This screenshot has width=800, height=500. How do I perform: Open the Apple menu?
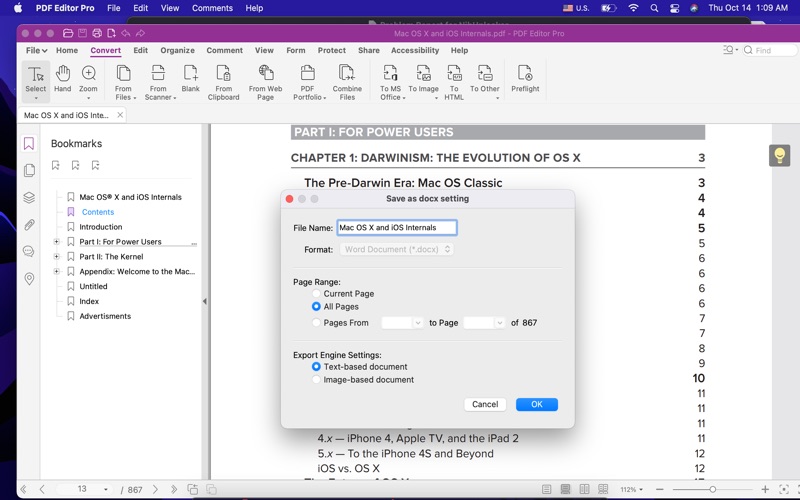pyautogui.click(x=17, y=8)
